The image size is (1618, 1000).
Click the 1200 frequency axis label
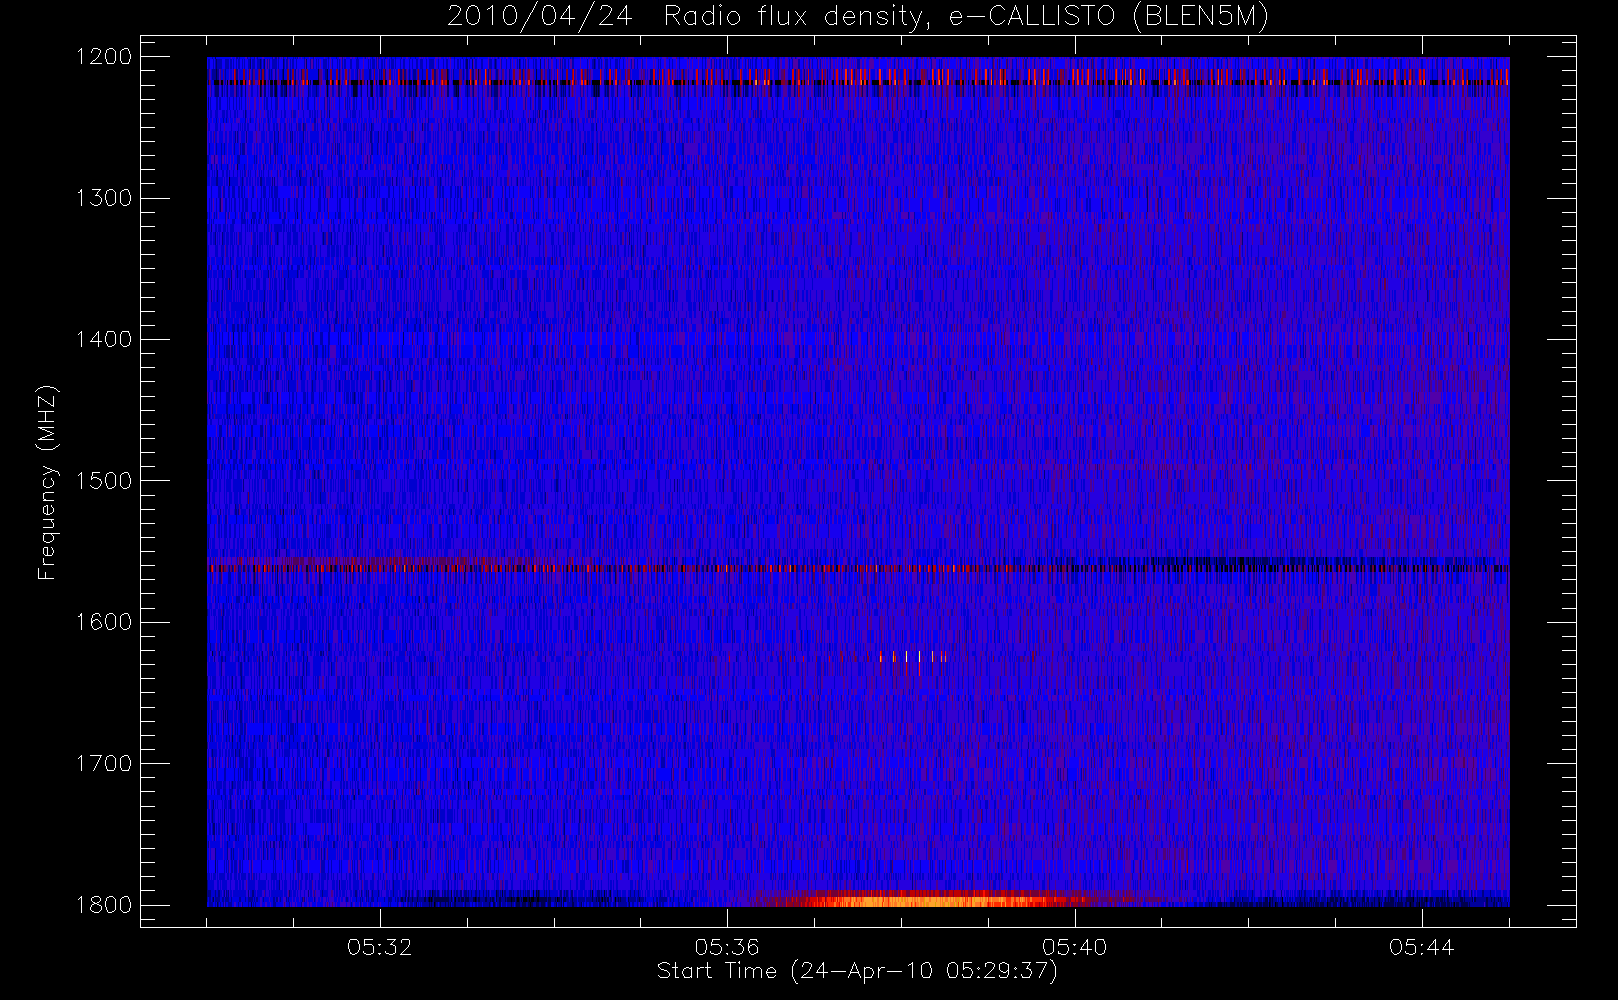point(104,57)
